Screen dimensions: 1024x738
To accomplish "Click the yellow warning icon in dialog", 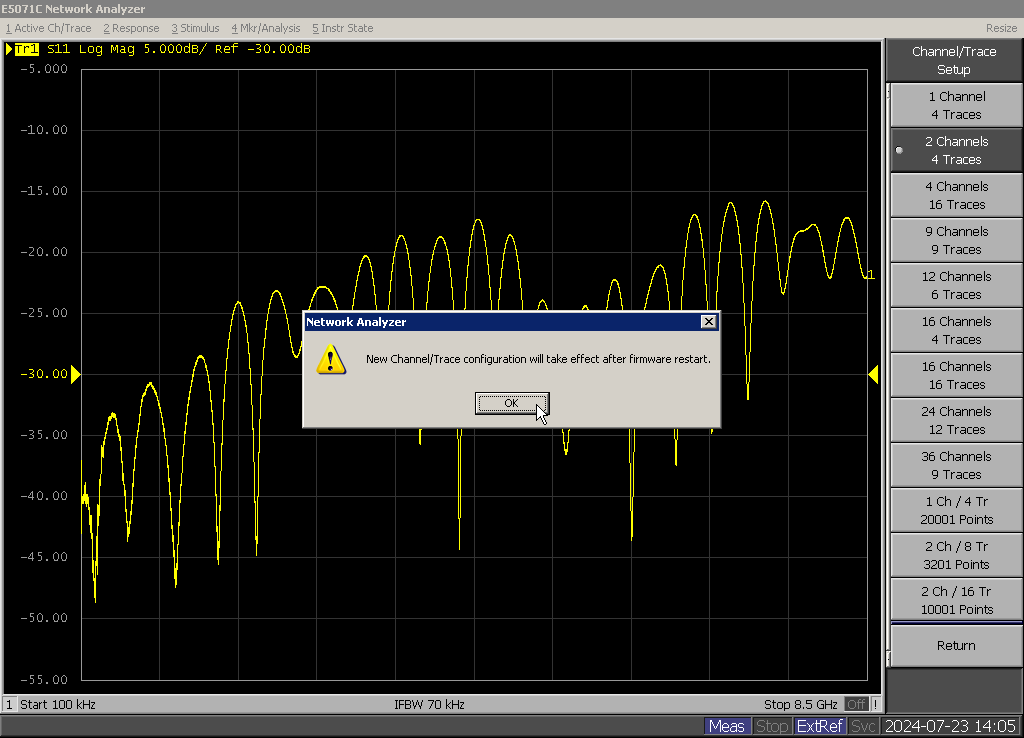I will 331,359.
